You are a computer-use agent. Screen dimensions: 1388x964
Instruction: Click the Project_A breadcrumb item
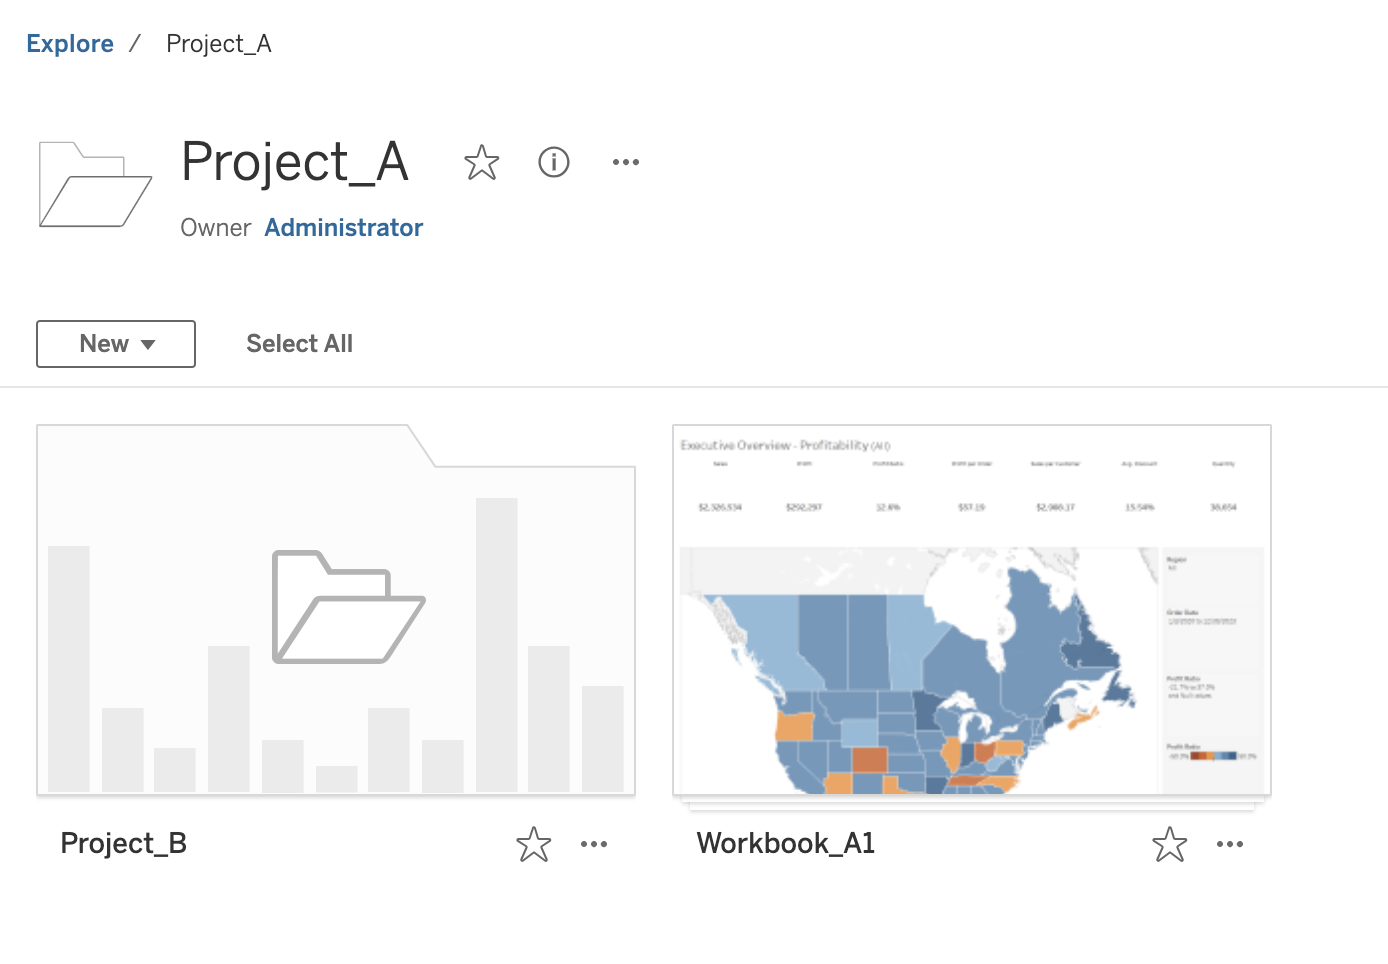pos(219,44)
